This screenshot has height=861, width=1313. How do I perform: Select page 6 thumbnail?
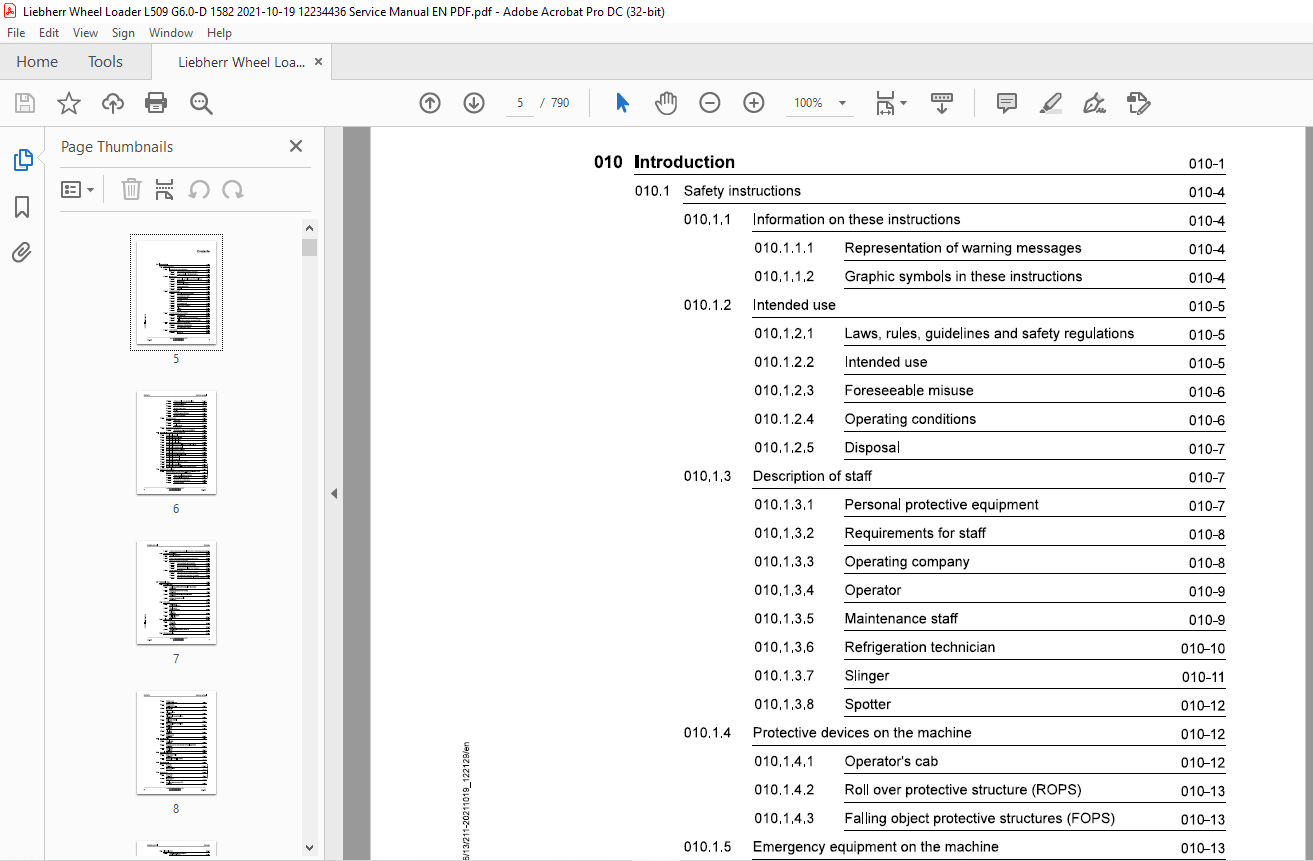[x=176, y=443]
